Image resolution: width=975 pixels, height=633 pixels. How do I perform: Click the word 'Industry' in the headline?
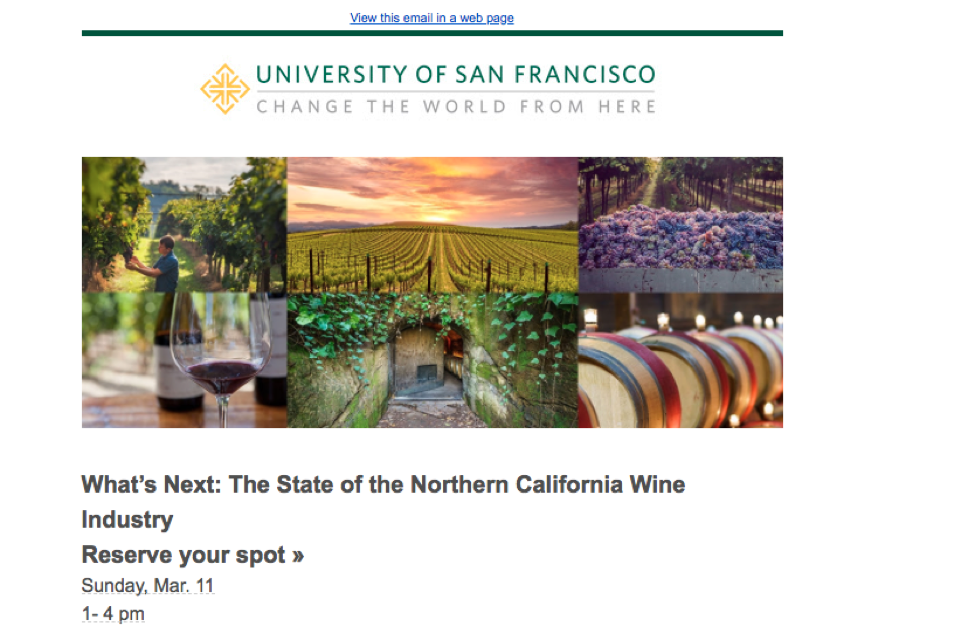pos(127,519)
